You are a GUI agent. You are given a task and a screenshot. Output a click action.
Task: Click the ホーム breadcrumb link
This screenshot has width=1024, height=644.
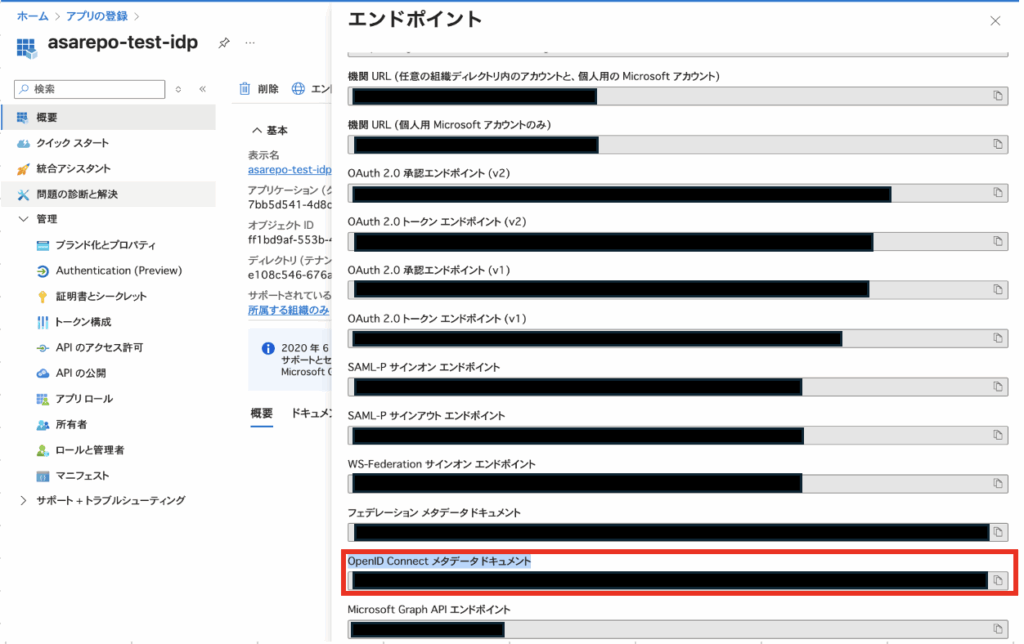coord(32,16)
